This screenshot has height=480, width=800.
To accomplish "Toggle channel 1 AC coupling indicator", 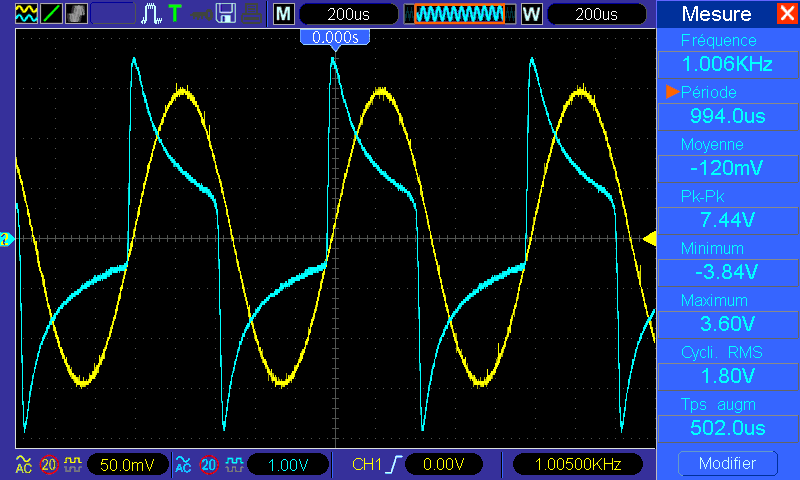I will click(x=23, y=464).
